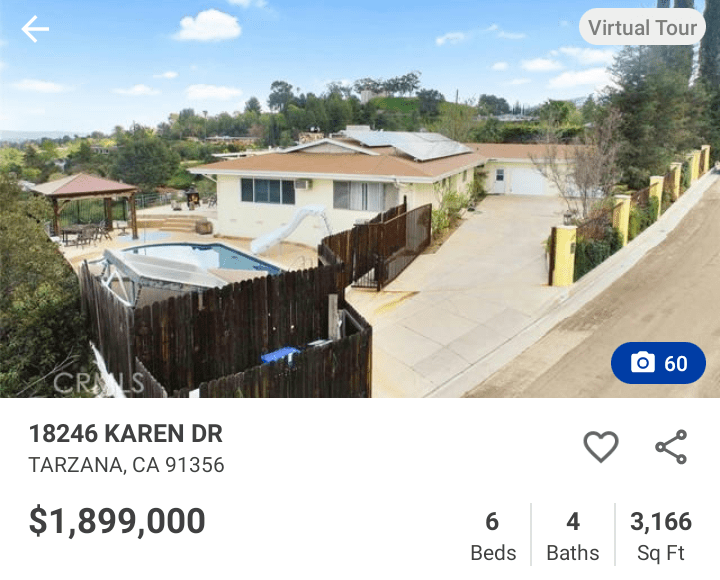
Task: Tap the white garage door in photo
Action: (528, 181)
